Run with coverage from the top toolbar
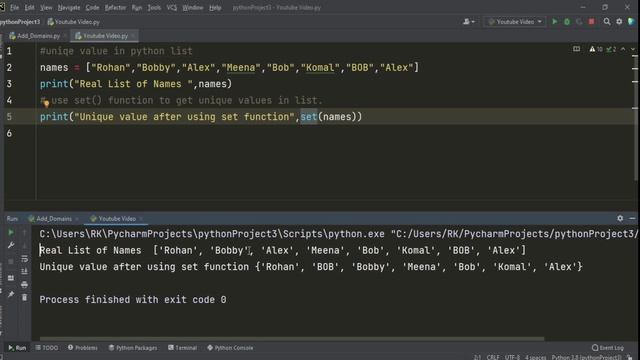 579,22
